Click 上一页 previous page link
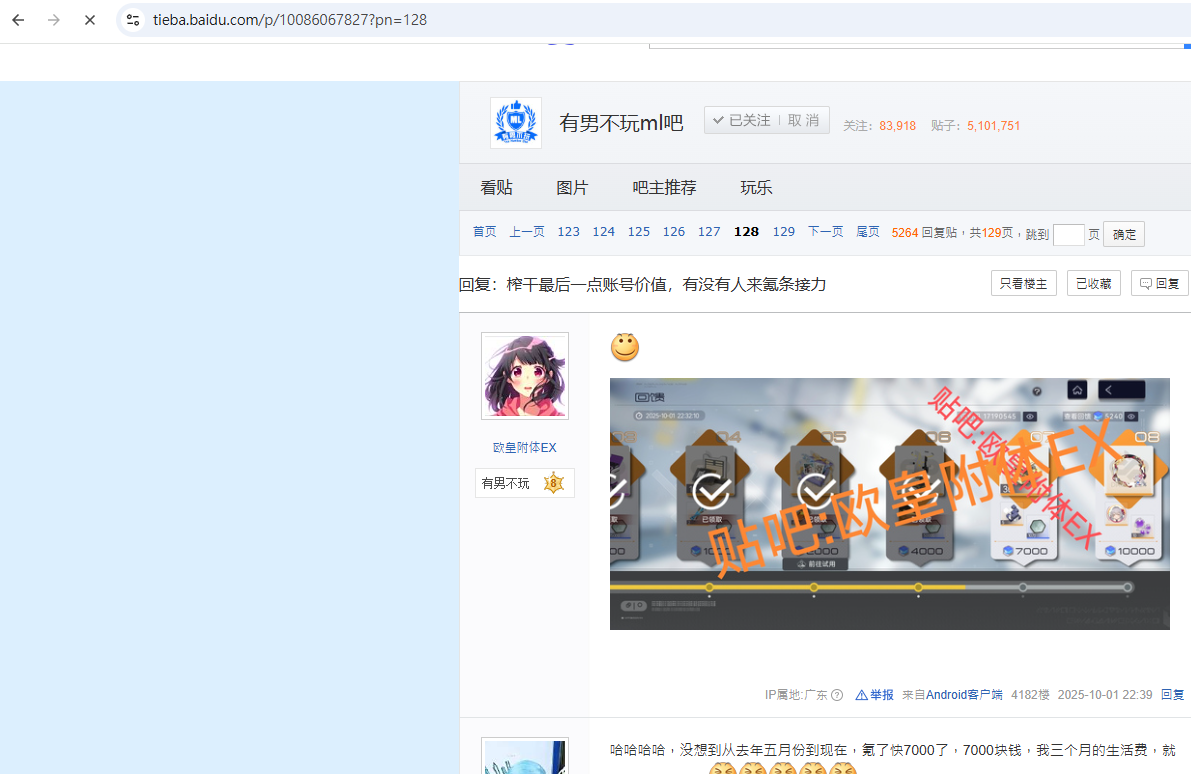Image resolution: width=1191 pixels, height=774 pixels. pos(527,232)
